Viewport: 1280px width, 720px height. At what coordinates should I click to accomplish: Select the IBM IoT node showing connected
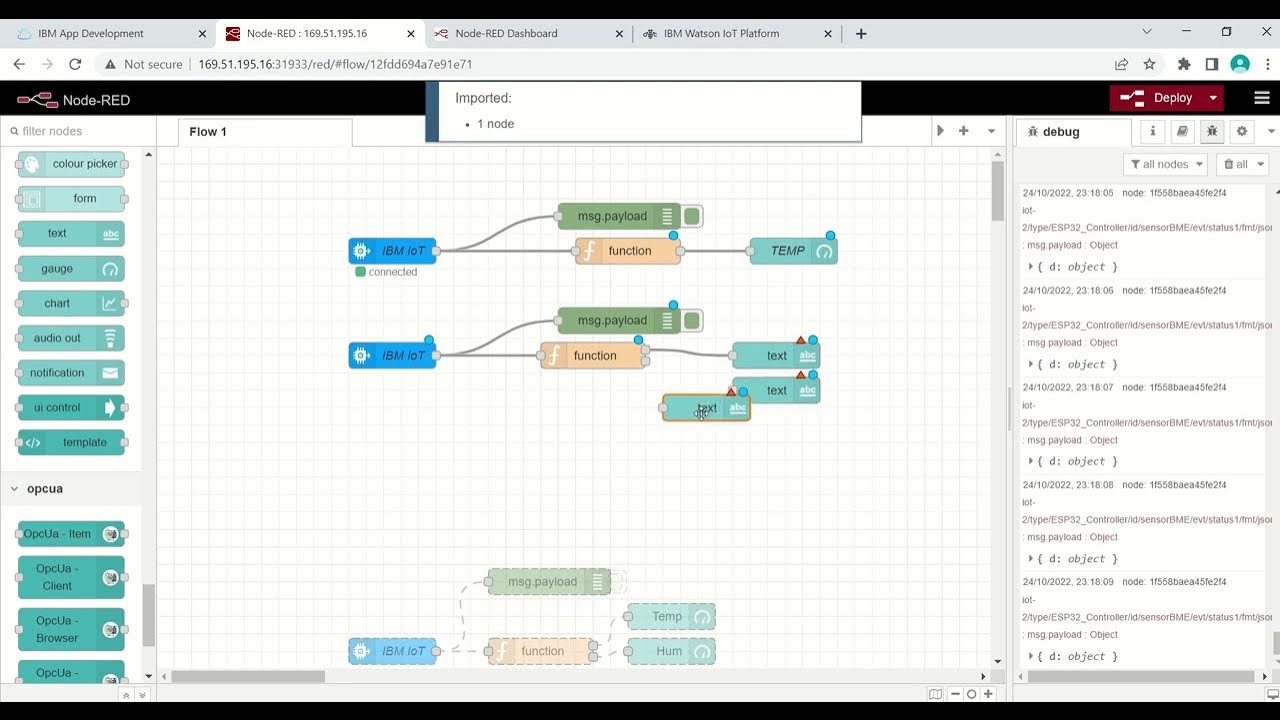coord(392,251)
